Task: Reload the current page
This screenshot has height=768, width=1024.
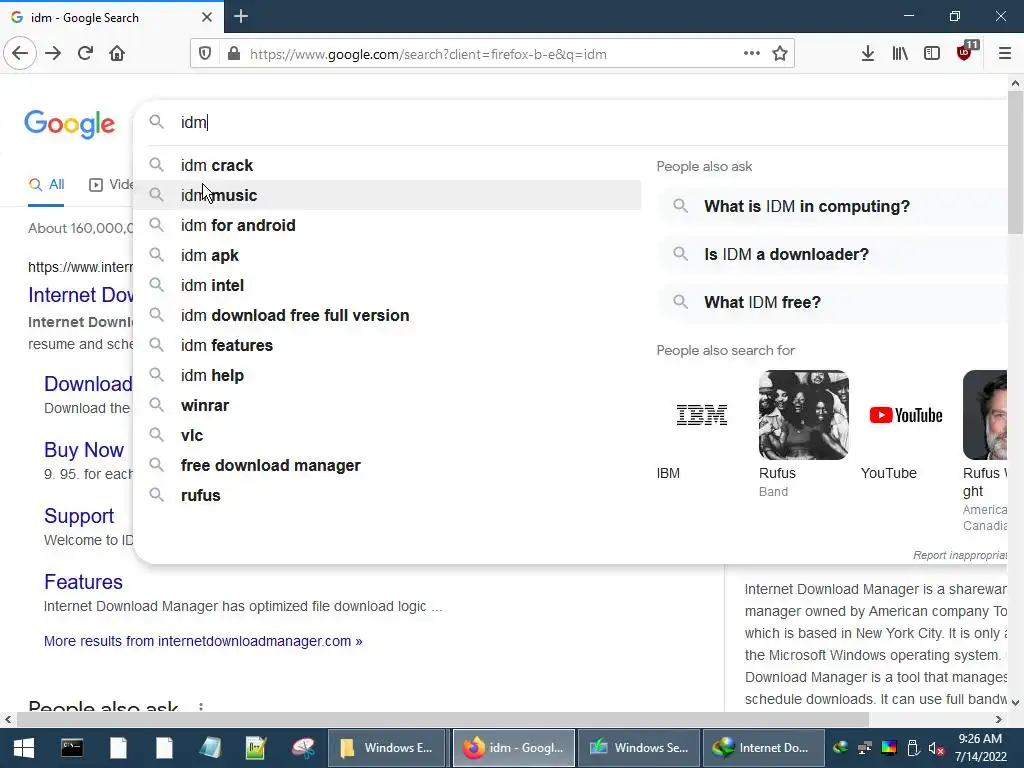Action: [85, 54]
